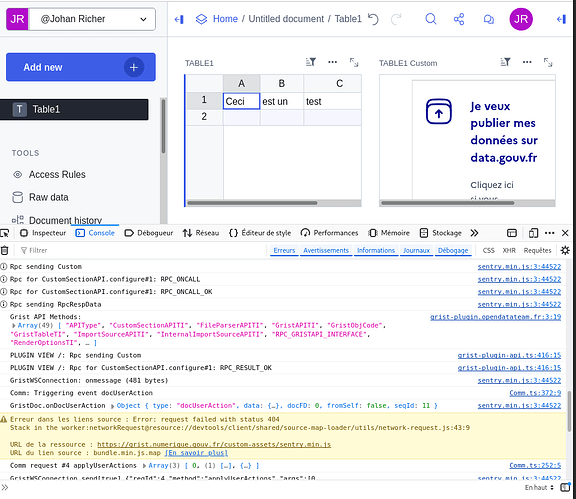Show more devtools tabs chevron
This screenshot has width=576, height=499.
474,233
